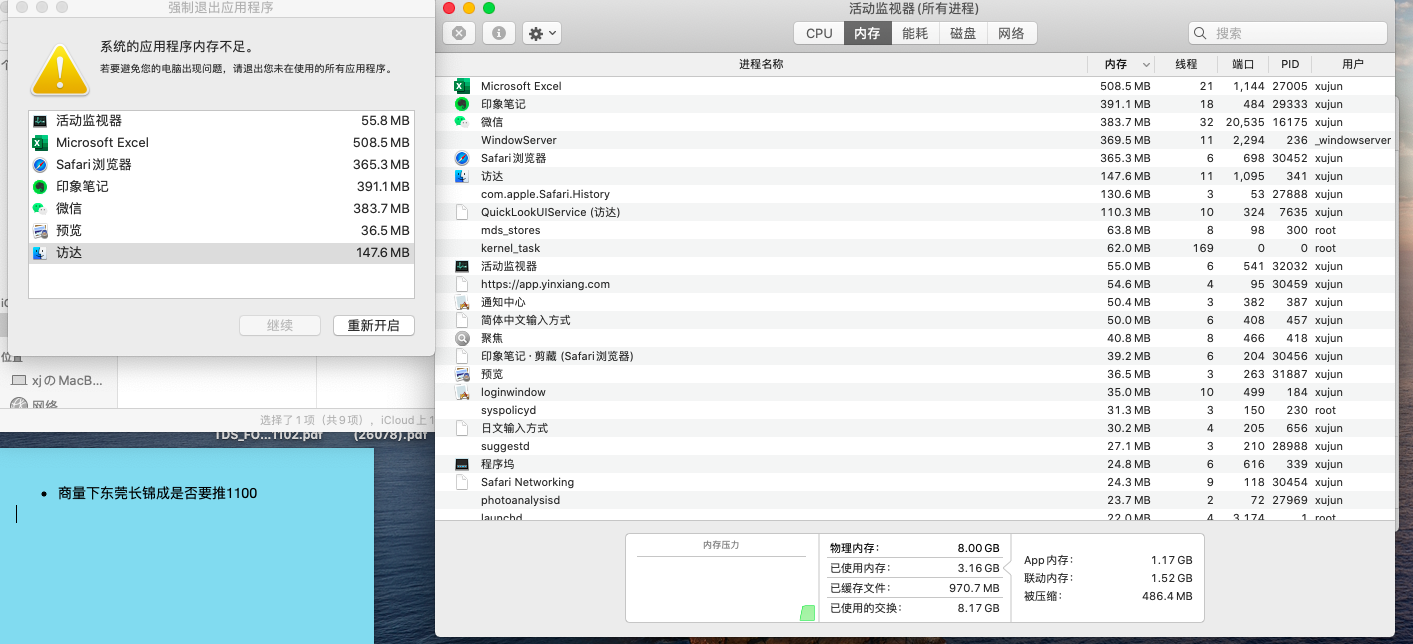Select the WindowServer process row
Image resolution: width=1413 pixels, height=644 pixels.
(760, 140)
